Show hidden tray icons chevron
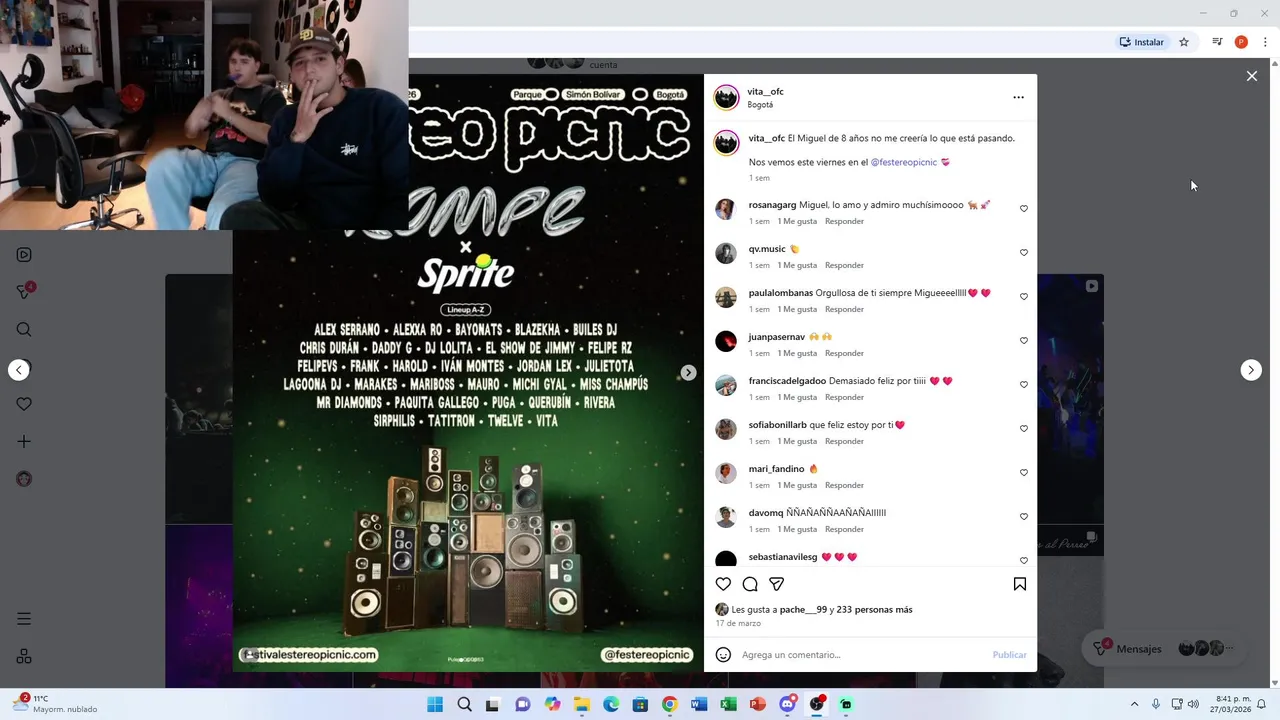The height and width of the screenshot is (720, 1280). 1134,704
